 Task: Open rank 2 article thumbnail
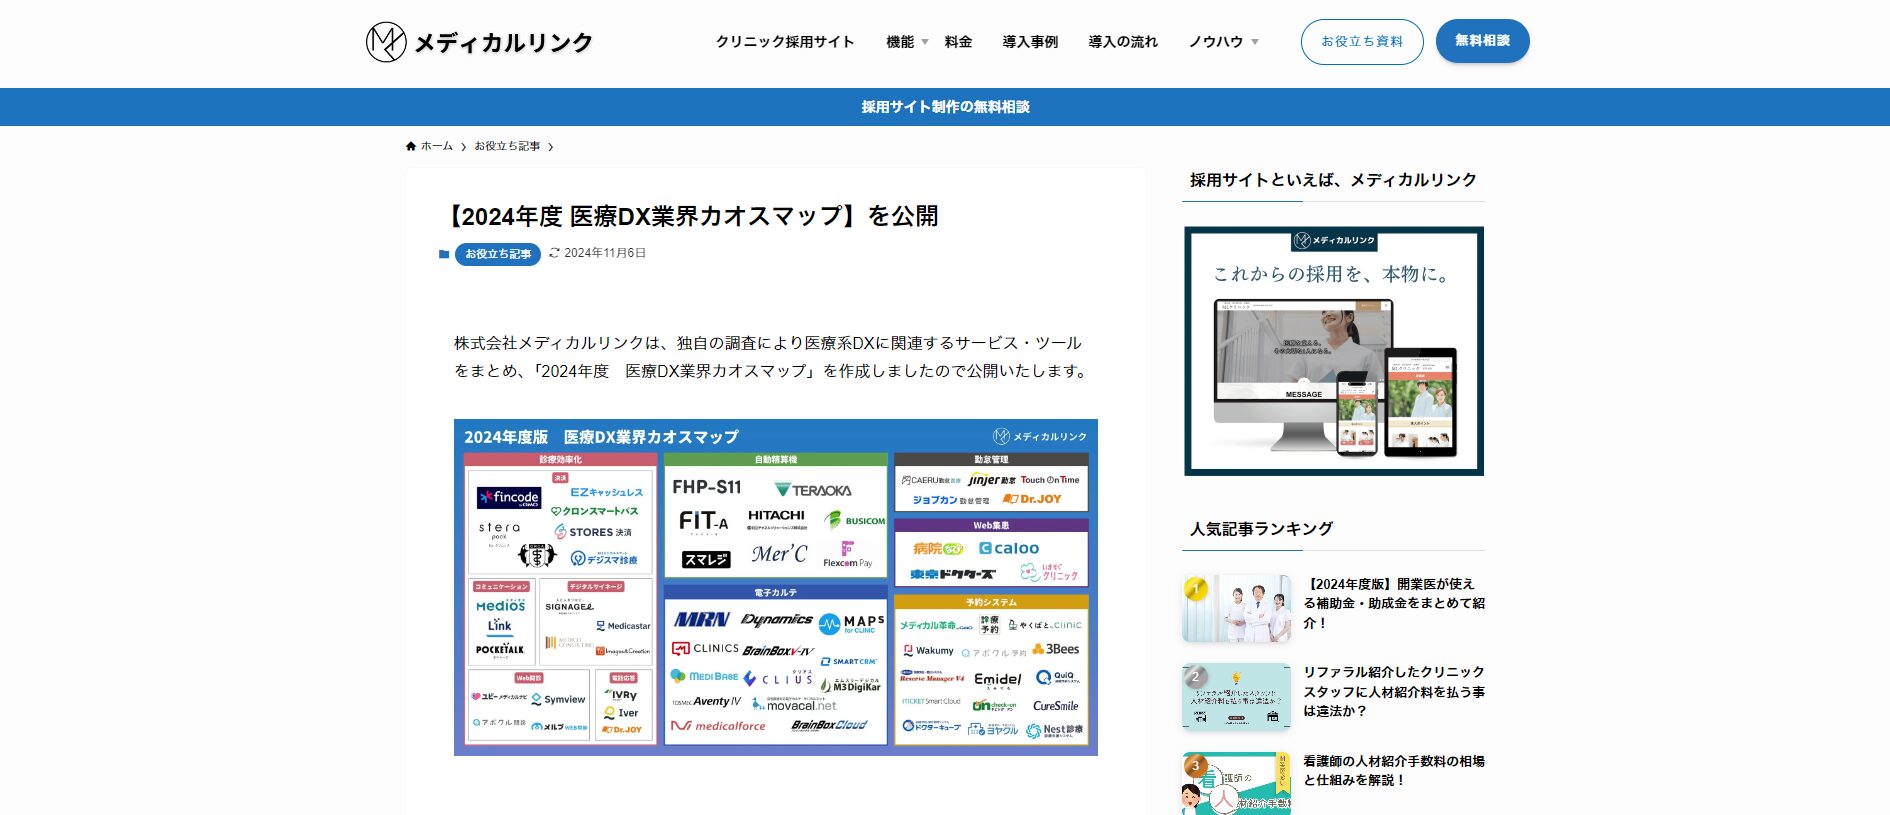(x=1236, y=696)
